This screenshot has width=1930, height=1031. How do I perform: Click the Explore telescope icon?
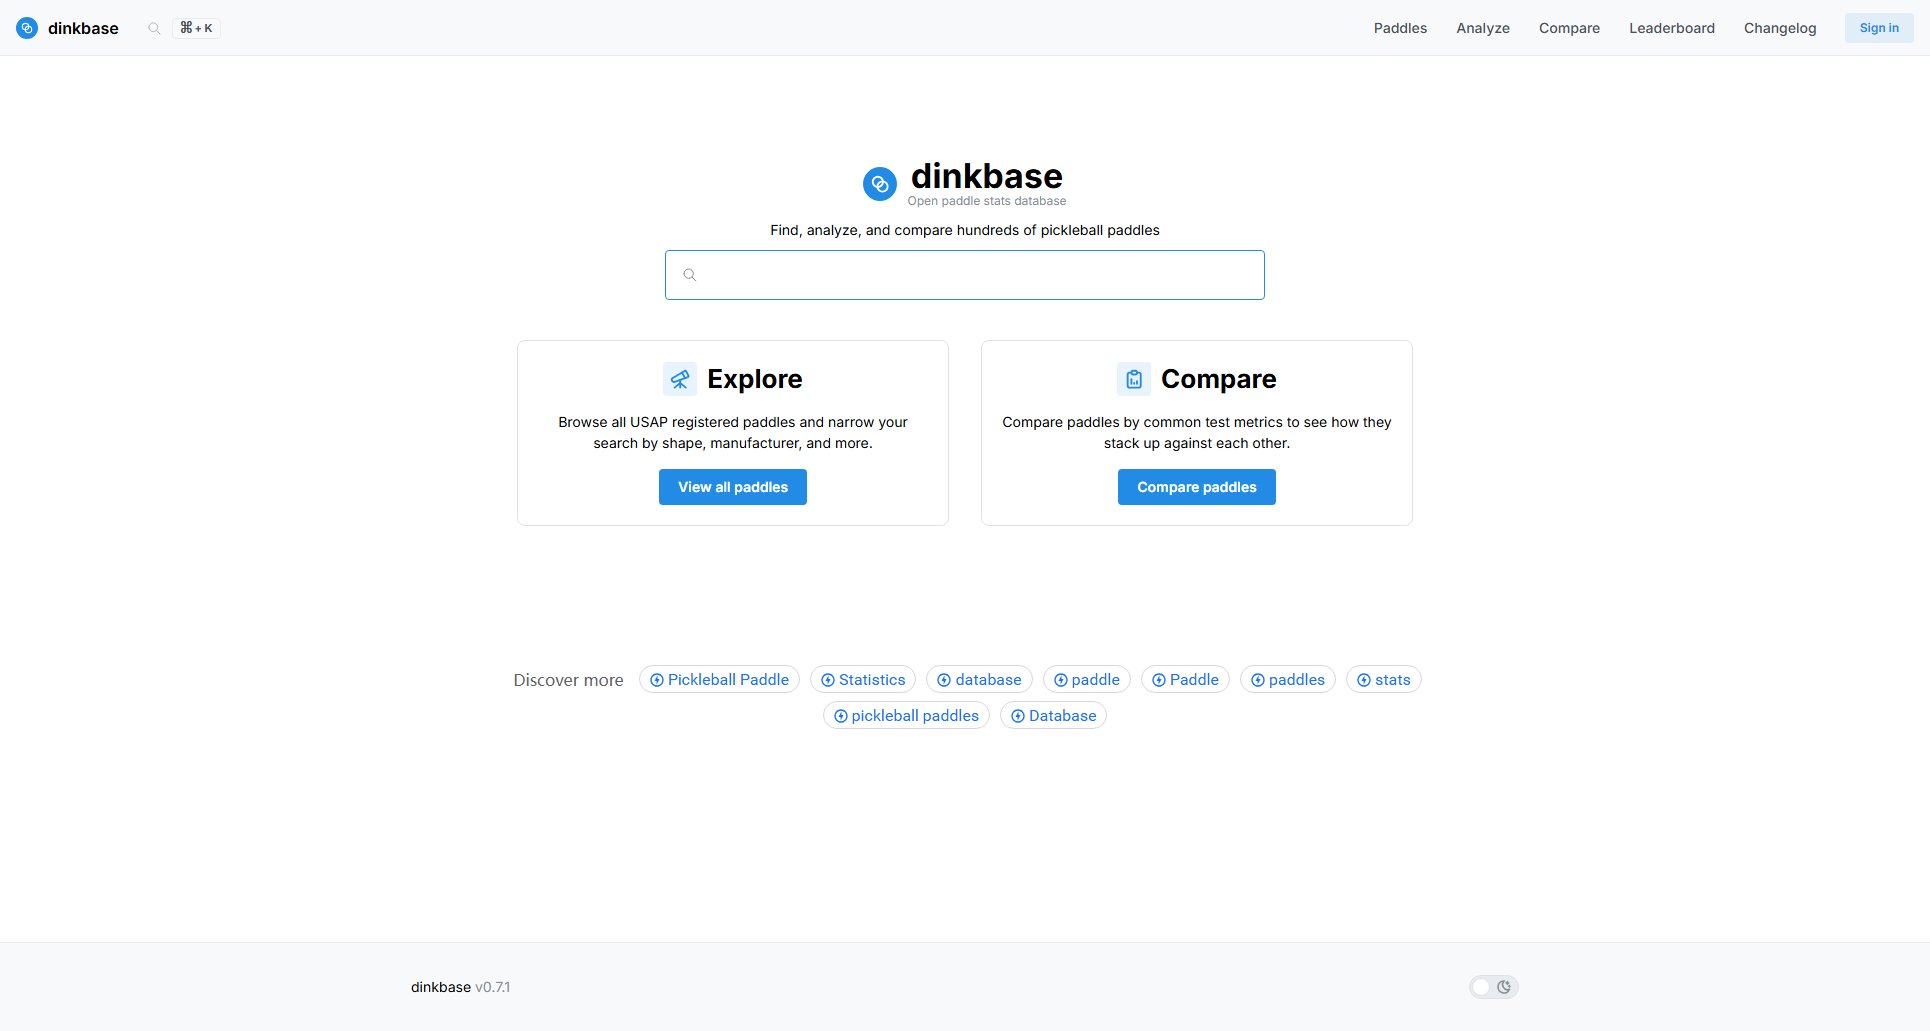(x=680, y=379)
